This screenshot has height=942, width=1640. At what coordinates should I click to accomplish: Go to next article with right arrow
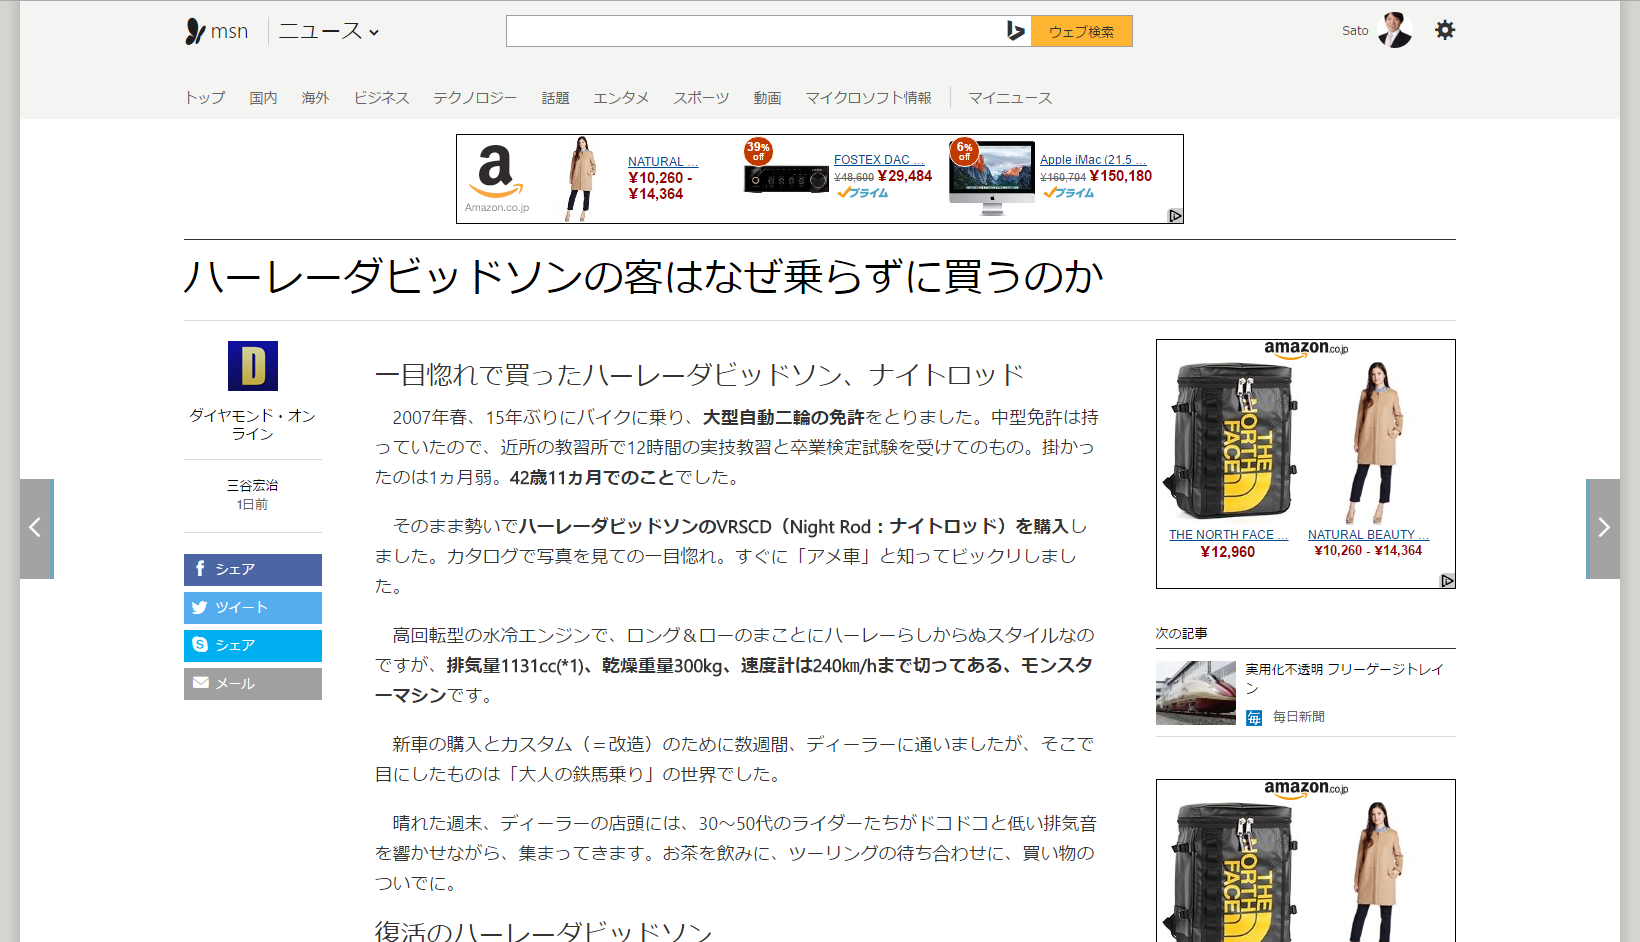tap(1603, 528)
